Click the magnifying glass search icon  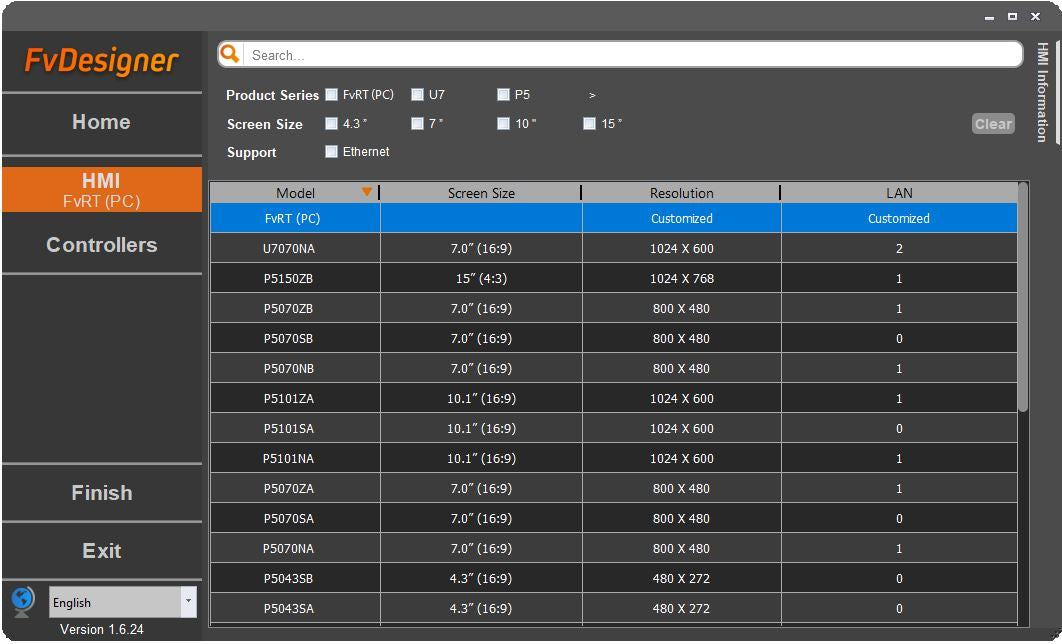click(230, 54)
